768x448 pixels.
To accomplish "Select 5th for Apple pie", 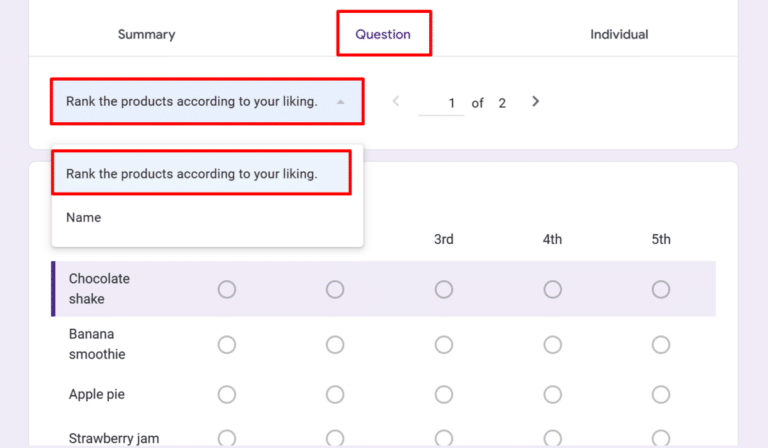I will (661, 394).
